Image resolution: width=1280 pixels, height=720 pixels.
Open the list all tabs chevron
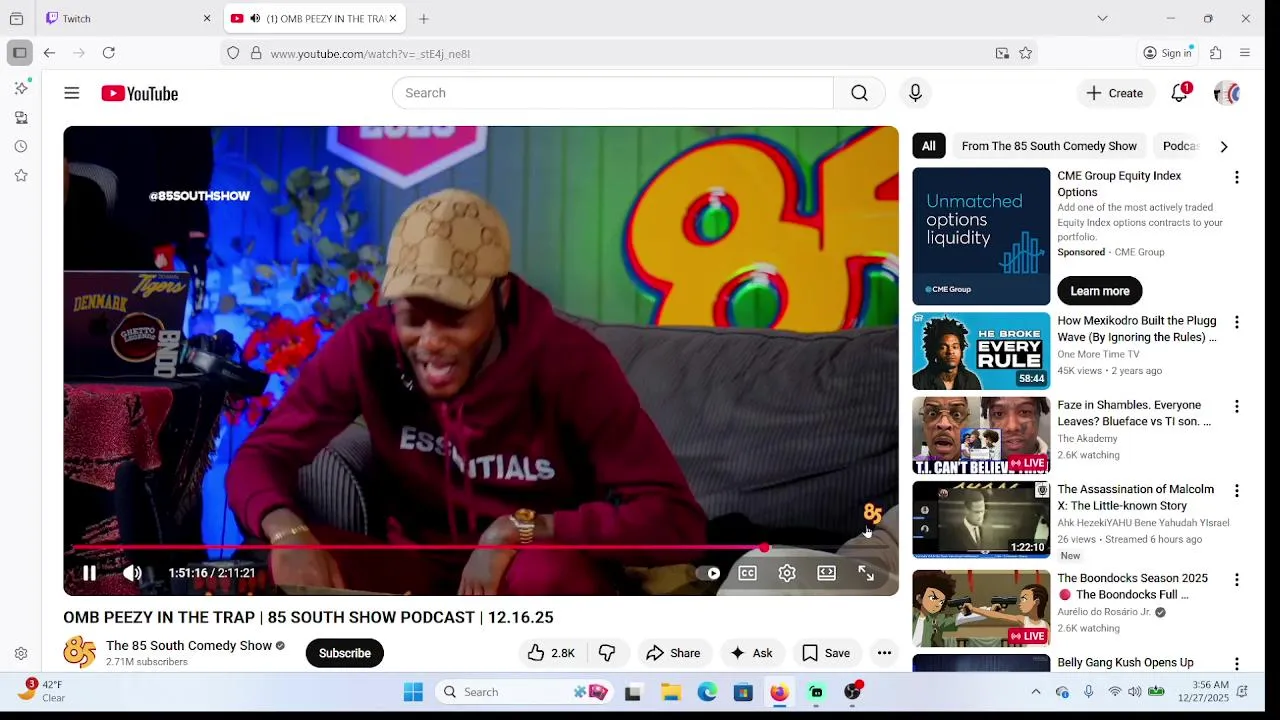[1102, 18]
